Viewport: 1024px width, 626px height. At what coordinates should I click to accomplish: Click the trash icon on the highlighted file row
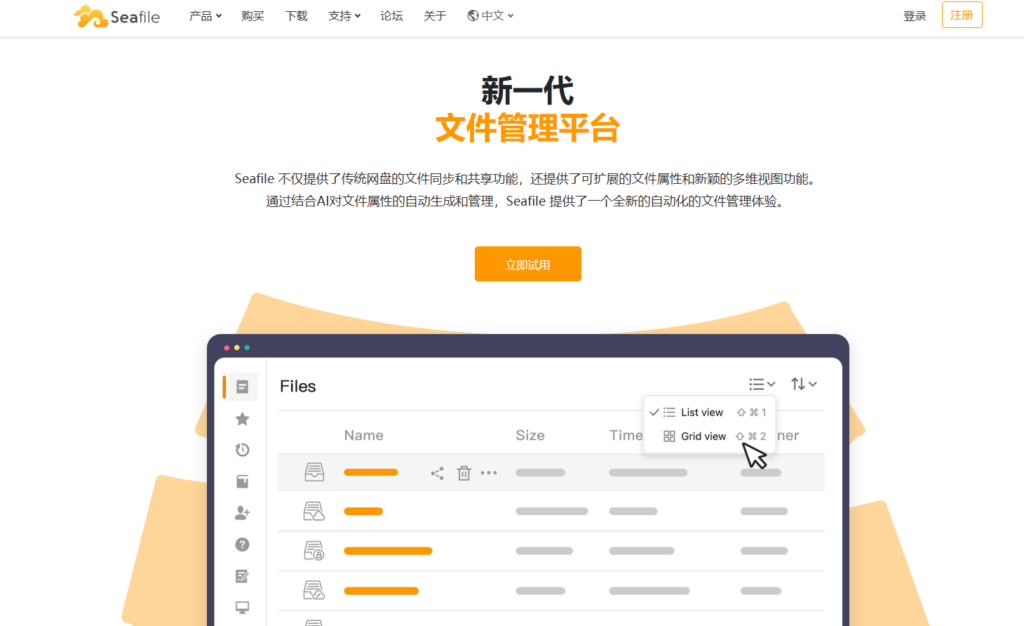tap(463, 472)
